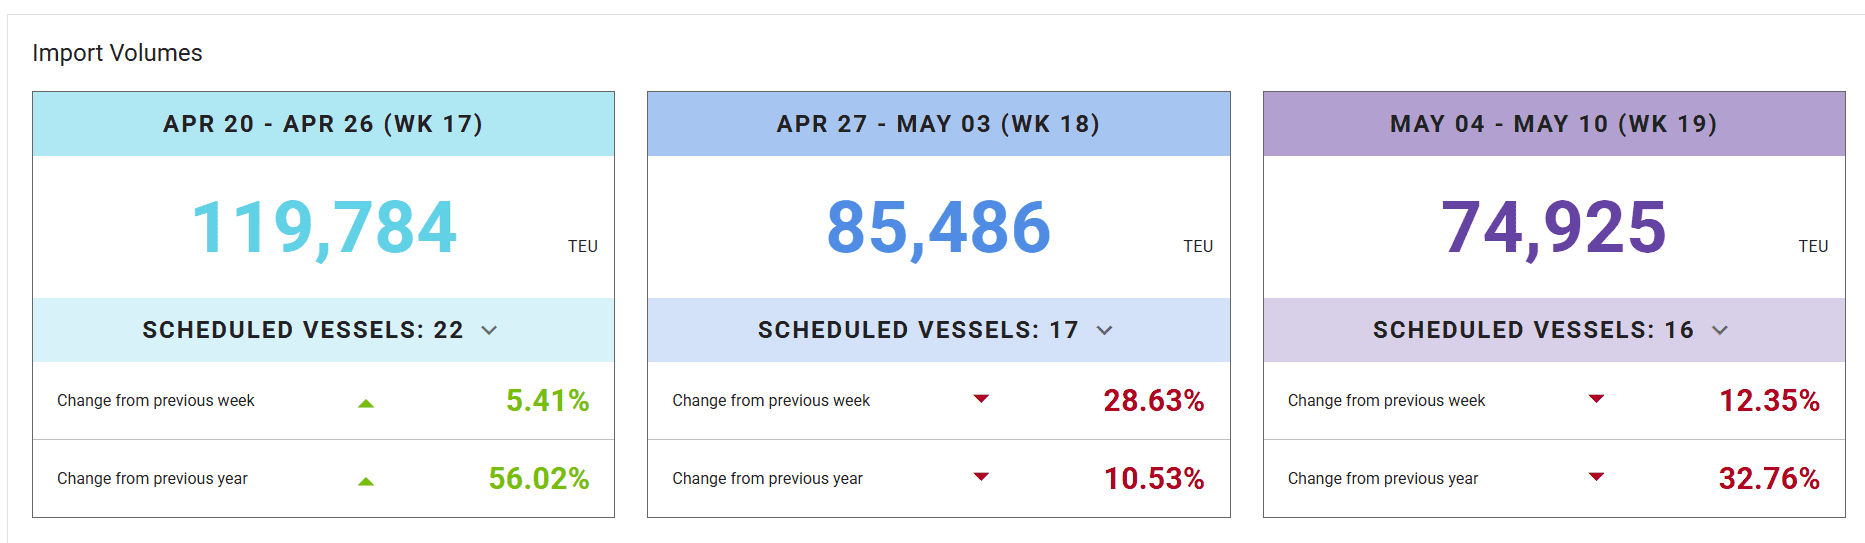Click red down arrow for week 19 weekly change
Viewport: 1865px width, 543px height.
coord(1596,399)
